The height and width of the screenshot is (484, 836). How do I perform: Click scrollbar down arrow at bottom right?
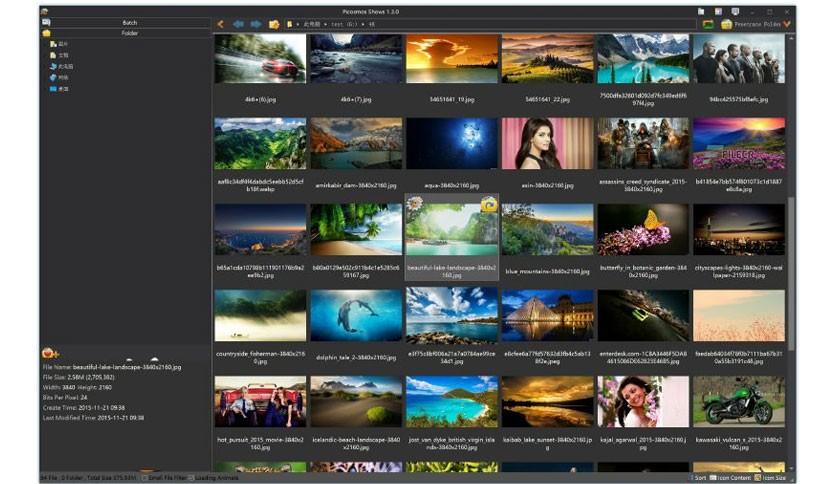click(791, 469)
